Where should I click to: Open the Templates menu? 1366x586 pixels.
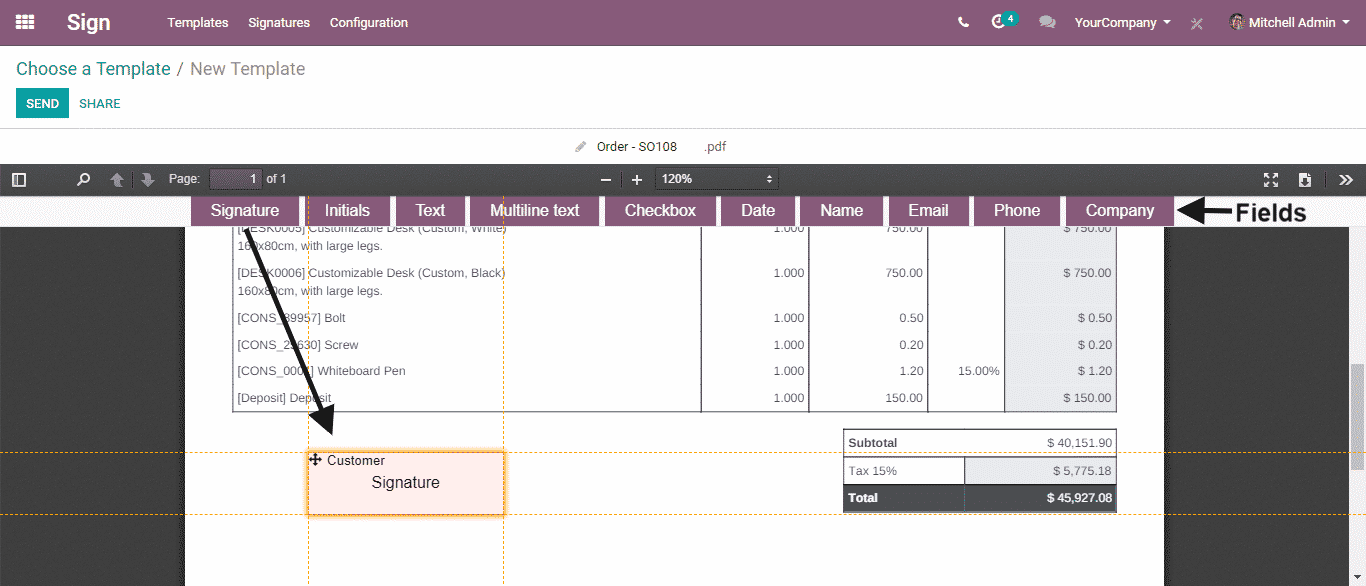pyautogui.click(x=198, y=22)
